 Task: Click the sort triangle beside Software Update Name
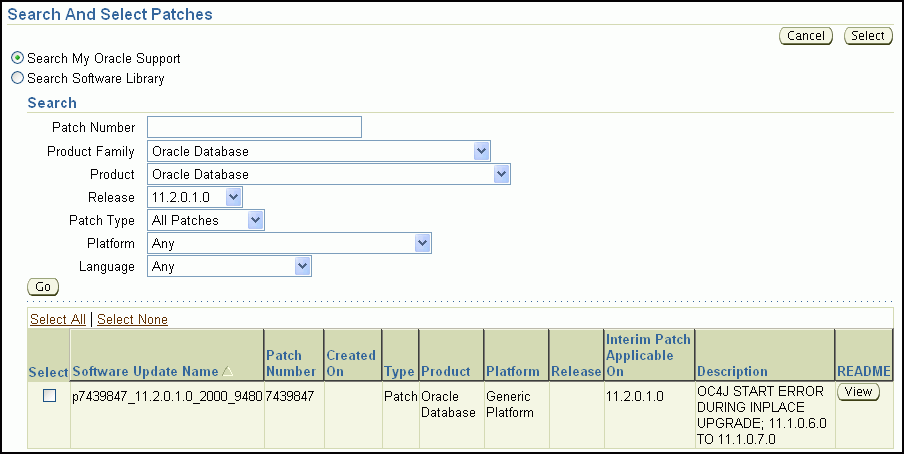point(228,372)
